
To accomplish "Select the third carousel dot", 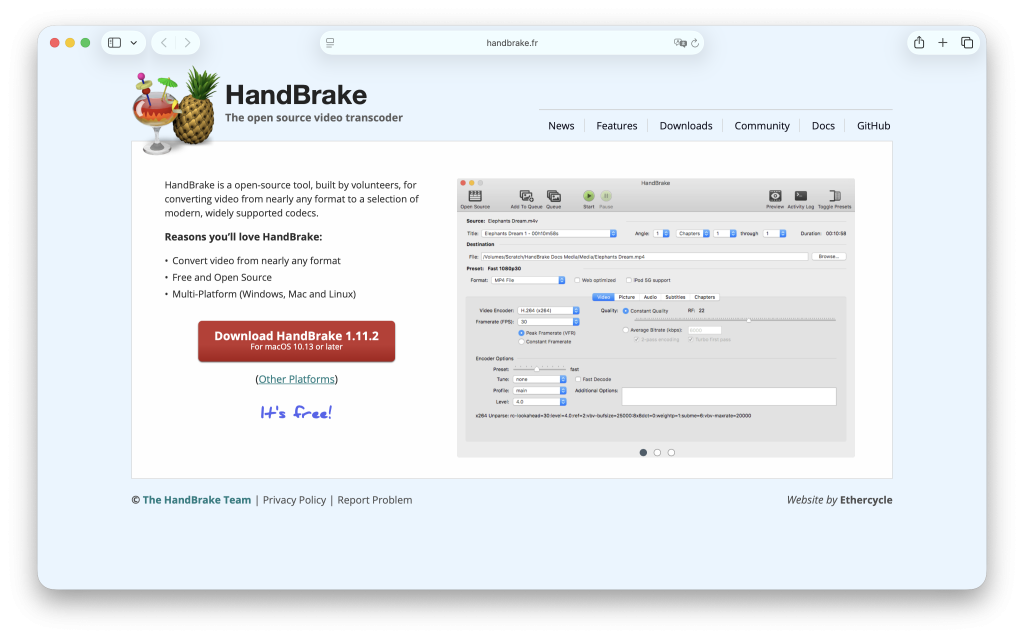I will pos(671,452).
